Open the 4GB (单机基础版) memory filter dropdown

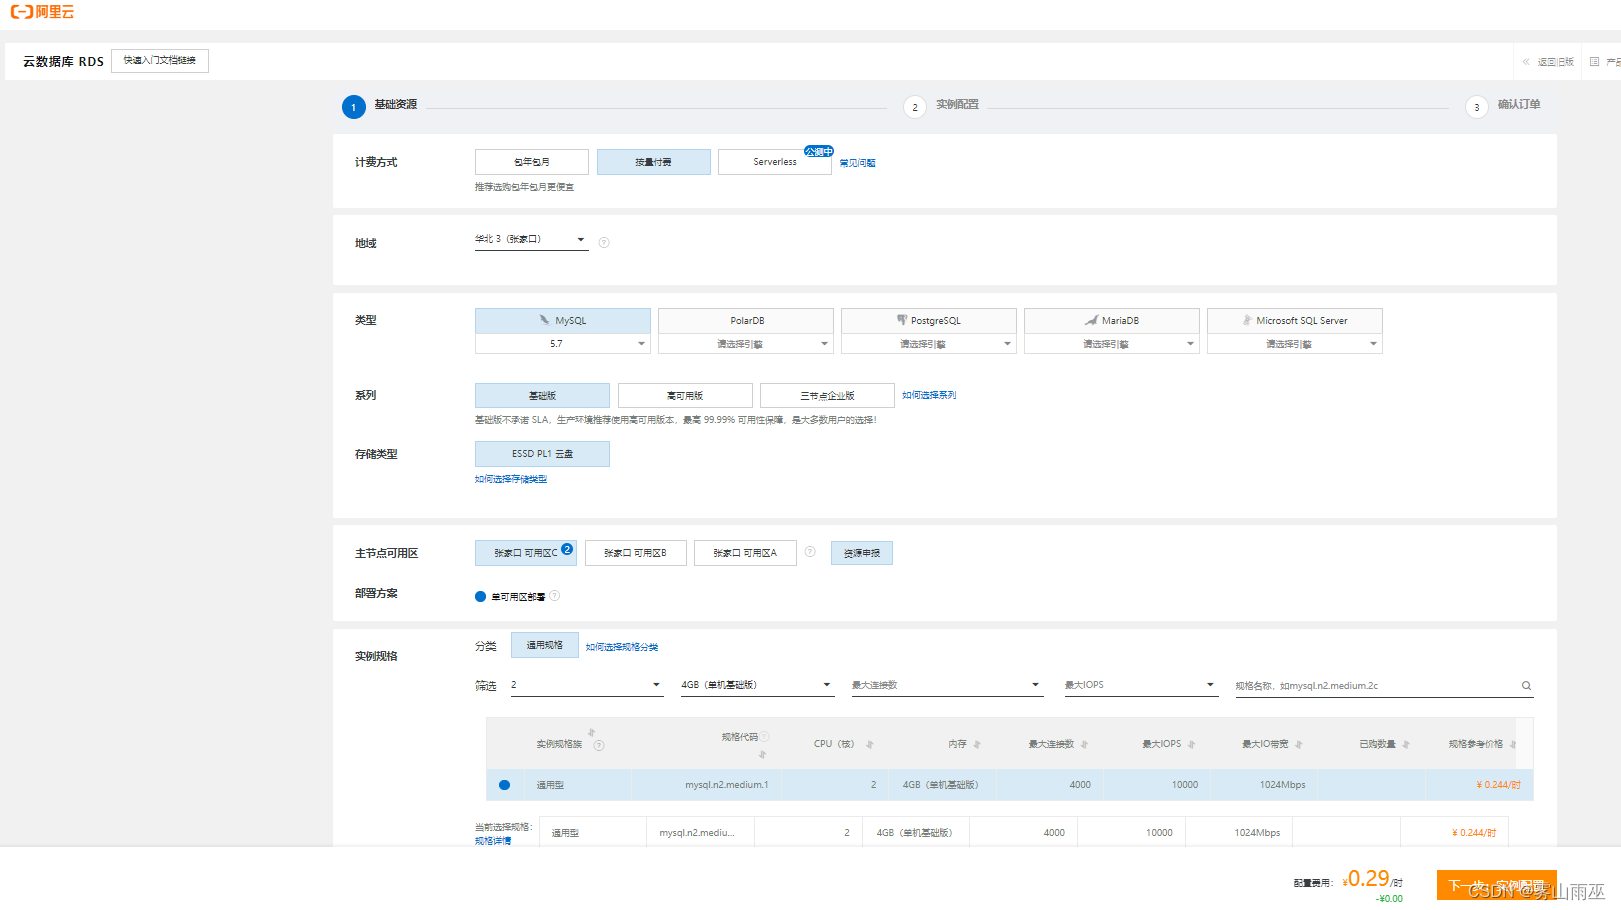[757, 685]
